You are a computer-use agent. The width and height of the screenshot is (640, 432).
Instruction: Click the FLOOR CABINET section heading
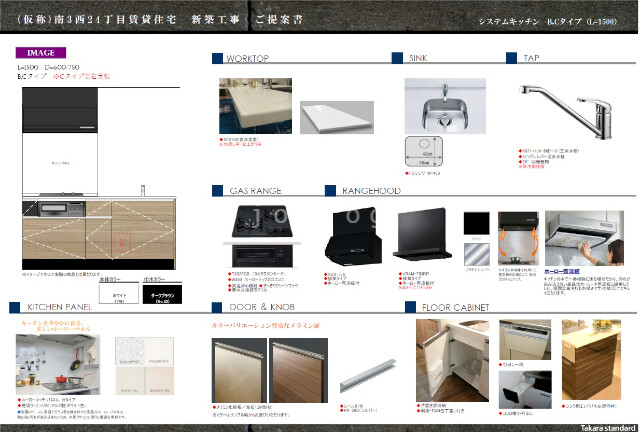455,307
